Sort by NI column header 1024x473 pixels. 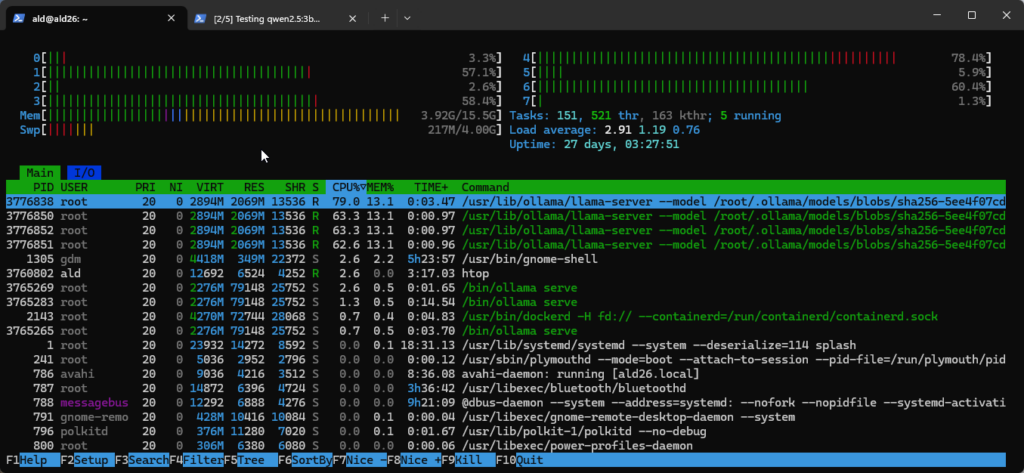click(176, 187)
